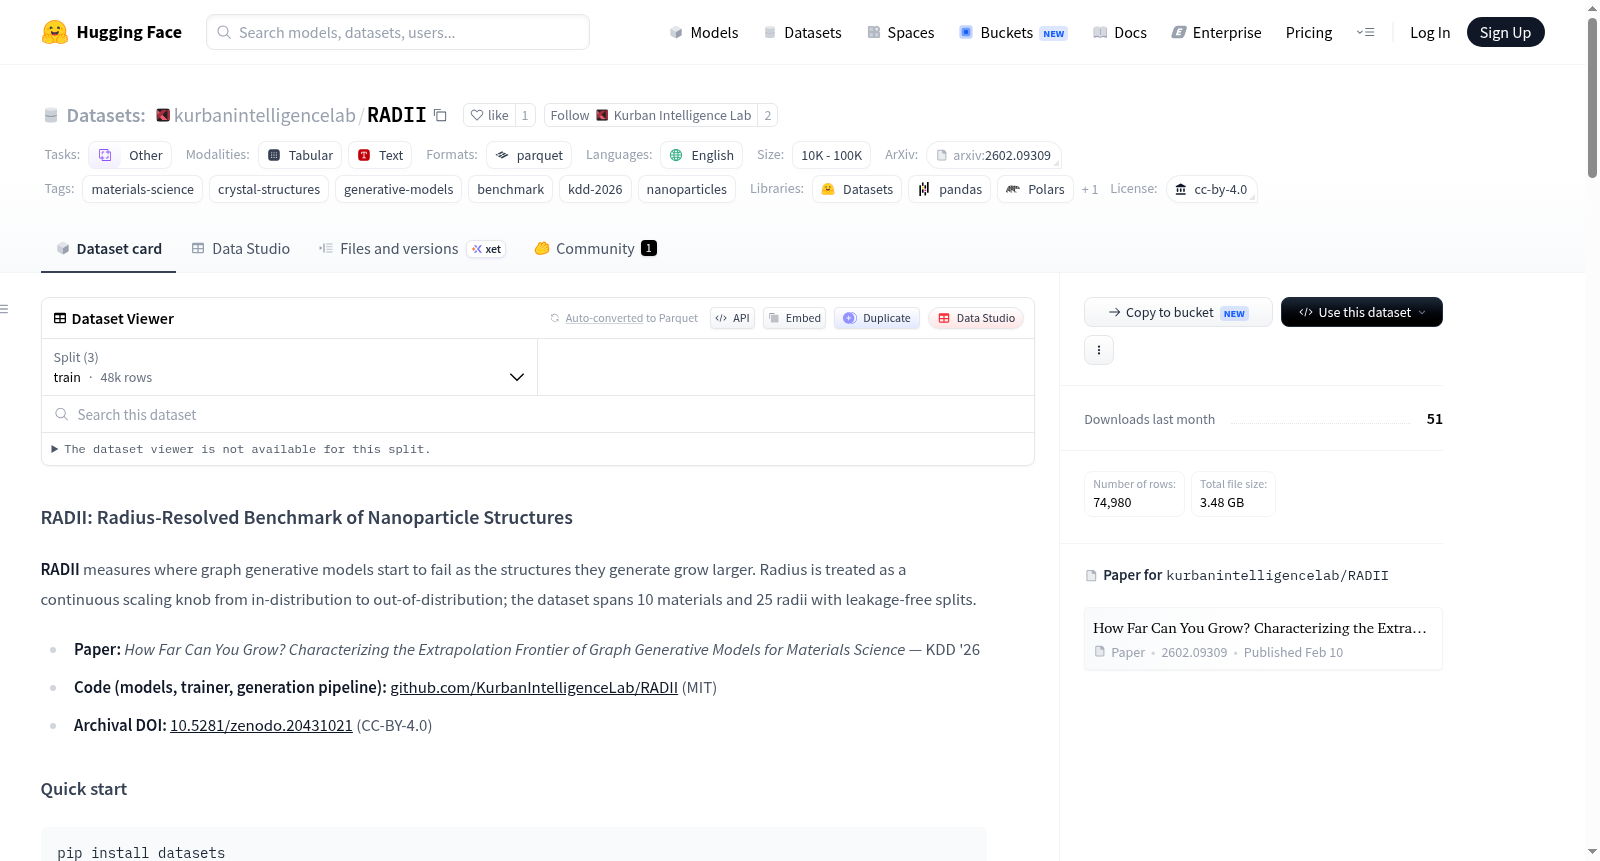Image resolution: width=1600 pixels, height=861 pixels.
Task: Click the 'Number of rows: 74,980' stat
Action: tap(1134, 494)
